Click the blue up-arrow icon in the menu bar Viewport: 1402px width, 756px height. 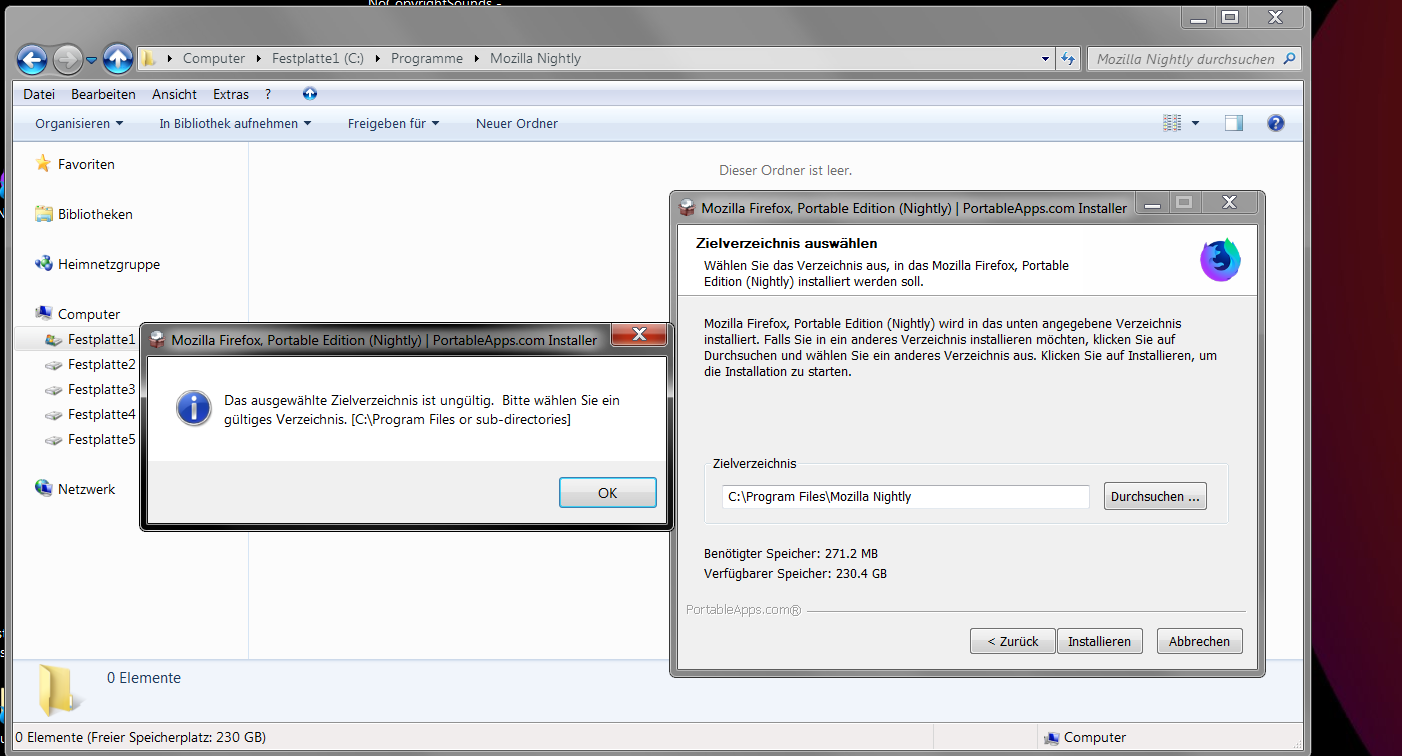(x=310, y=94)
